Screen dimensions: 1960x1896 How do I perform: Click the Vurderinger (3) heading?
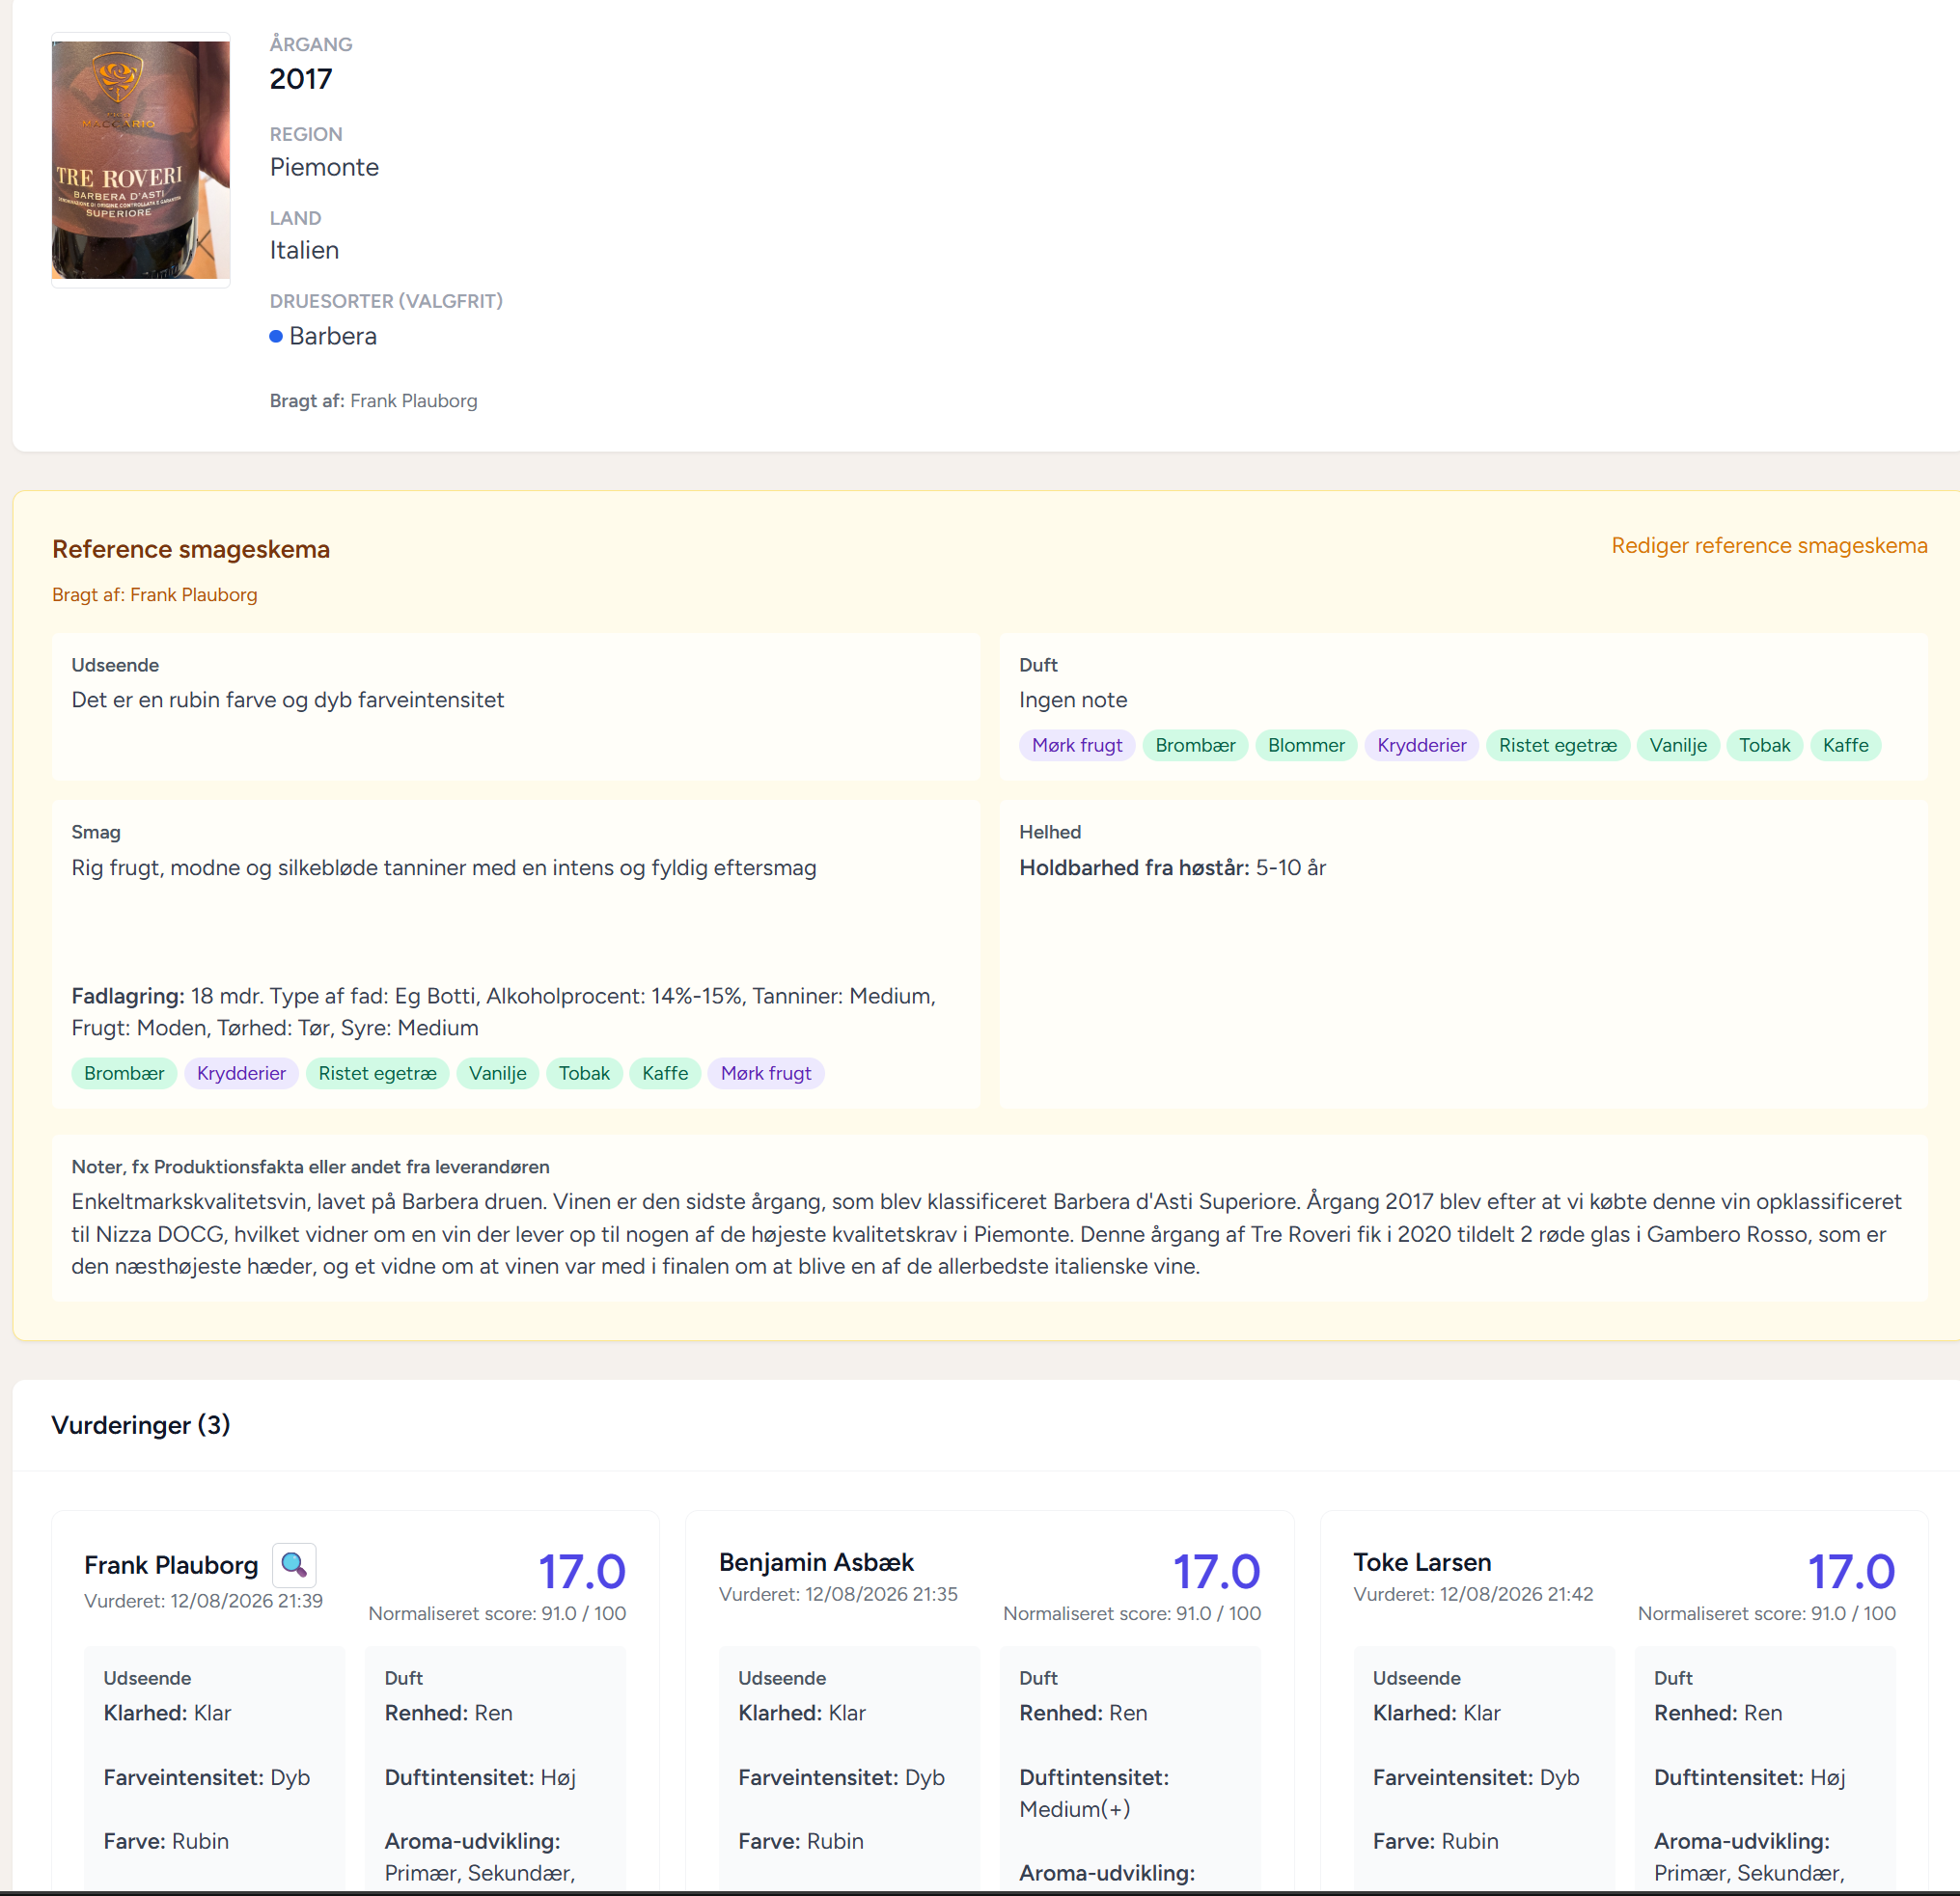[141, 1425]
